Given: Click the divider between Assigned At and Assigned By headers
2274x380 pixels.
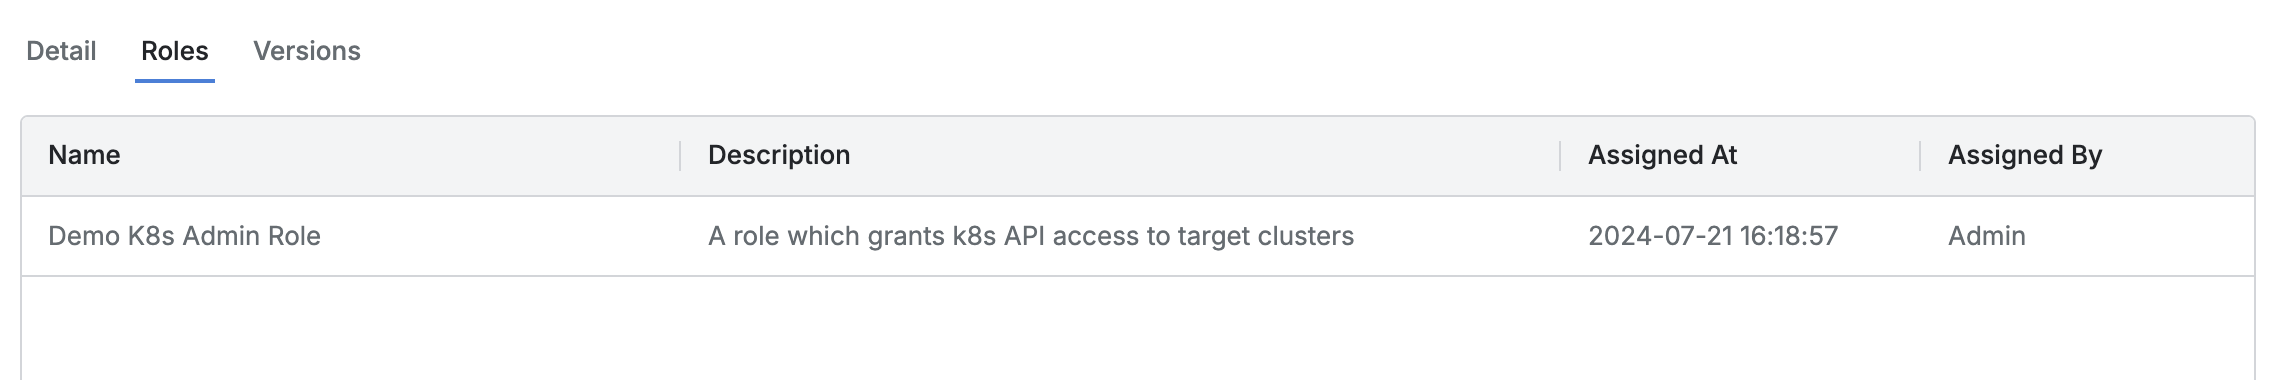Looking at the screenshot, I should click(1920, 156).
